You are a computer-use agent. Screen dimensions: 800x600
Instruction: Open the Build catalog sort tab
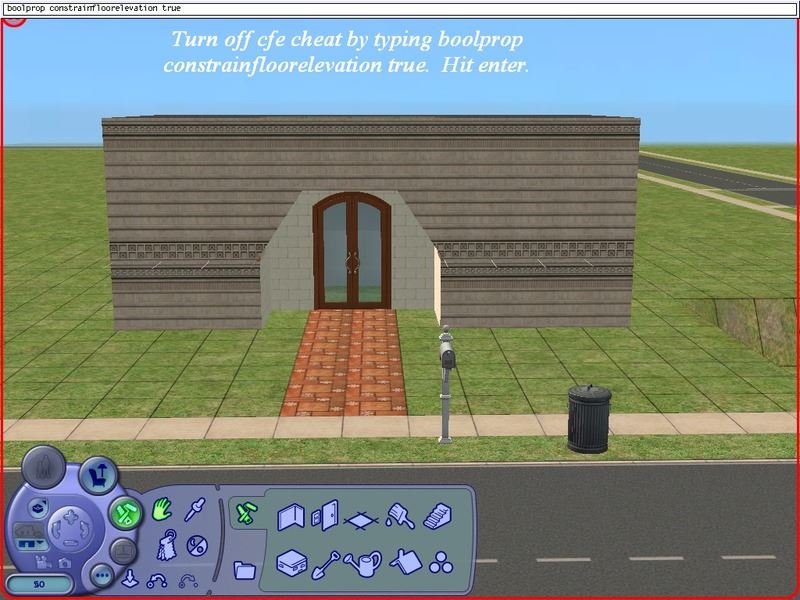pyautogui.click(x=246, y=513)
